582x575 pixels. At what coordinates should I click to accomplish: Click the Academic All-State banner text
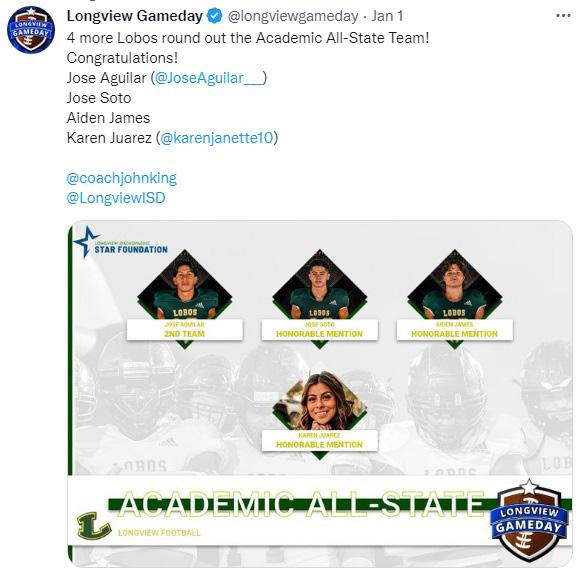303,504
